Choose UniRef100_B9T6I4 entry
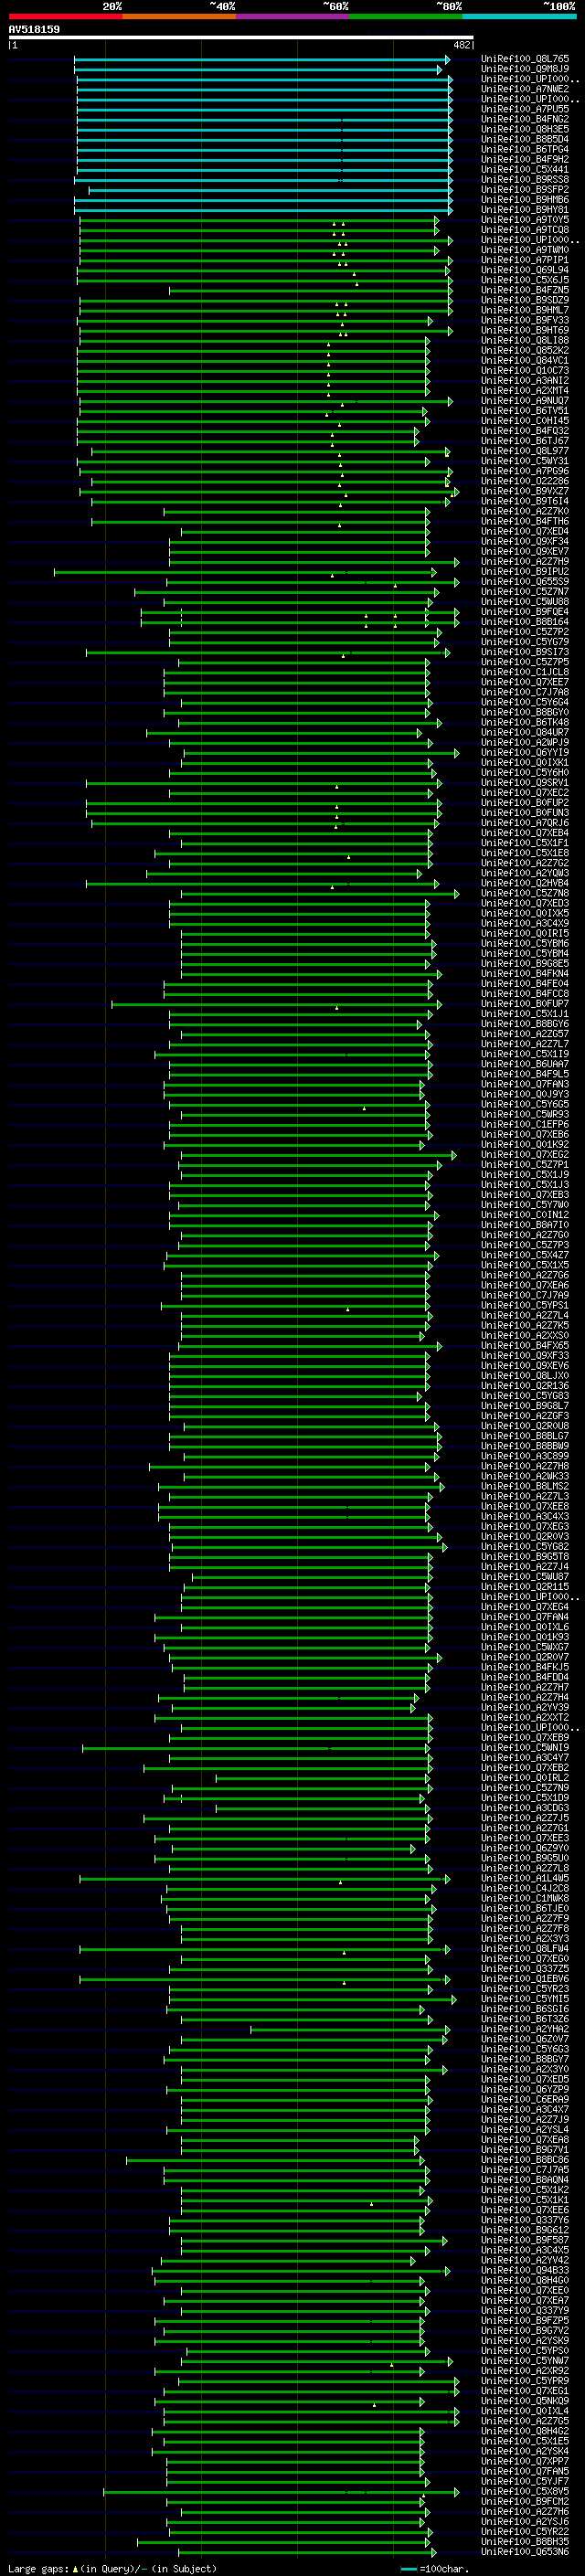585x2576 pixels. click(525, 502)
